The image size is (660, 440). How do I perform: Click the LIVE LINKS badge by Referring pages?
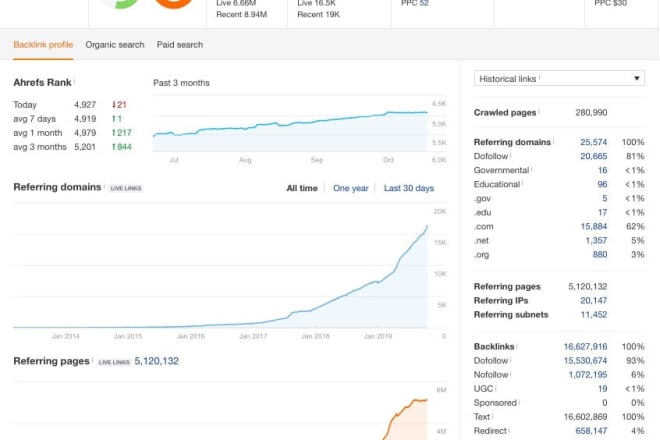click(113, 361)
